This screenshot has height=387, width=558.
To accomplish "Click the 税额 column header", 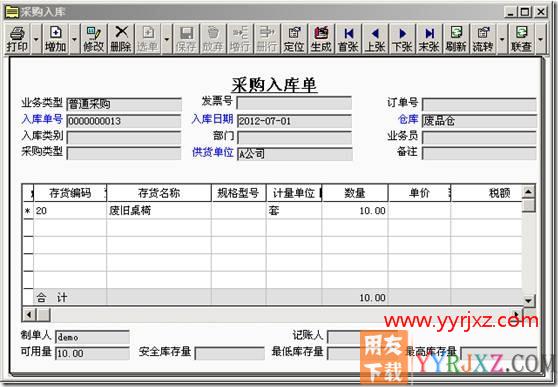I will (x=486, y=193).
